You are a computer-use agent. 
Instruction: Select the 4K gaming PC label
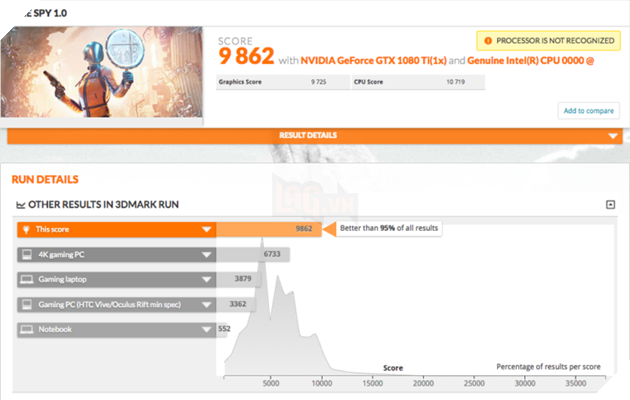[61, 255]
